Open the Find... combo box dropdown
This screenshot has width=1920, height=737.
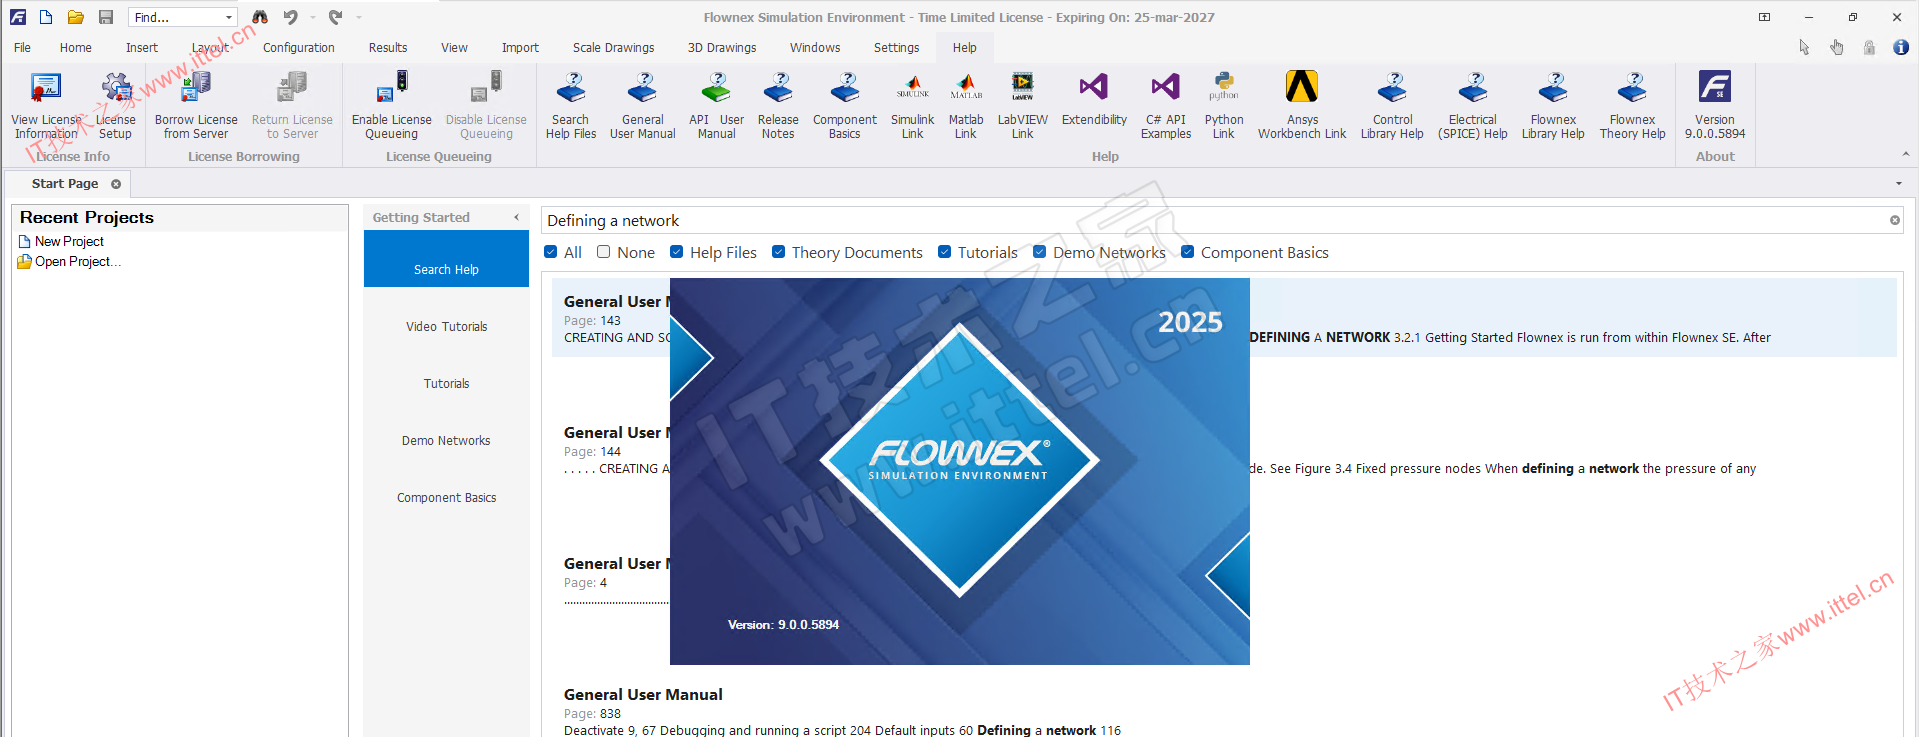pyautogui.click(x=229, y=17)
